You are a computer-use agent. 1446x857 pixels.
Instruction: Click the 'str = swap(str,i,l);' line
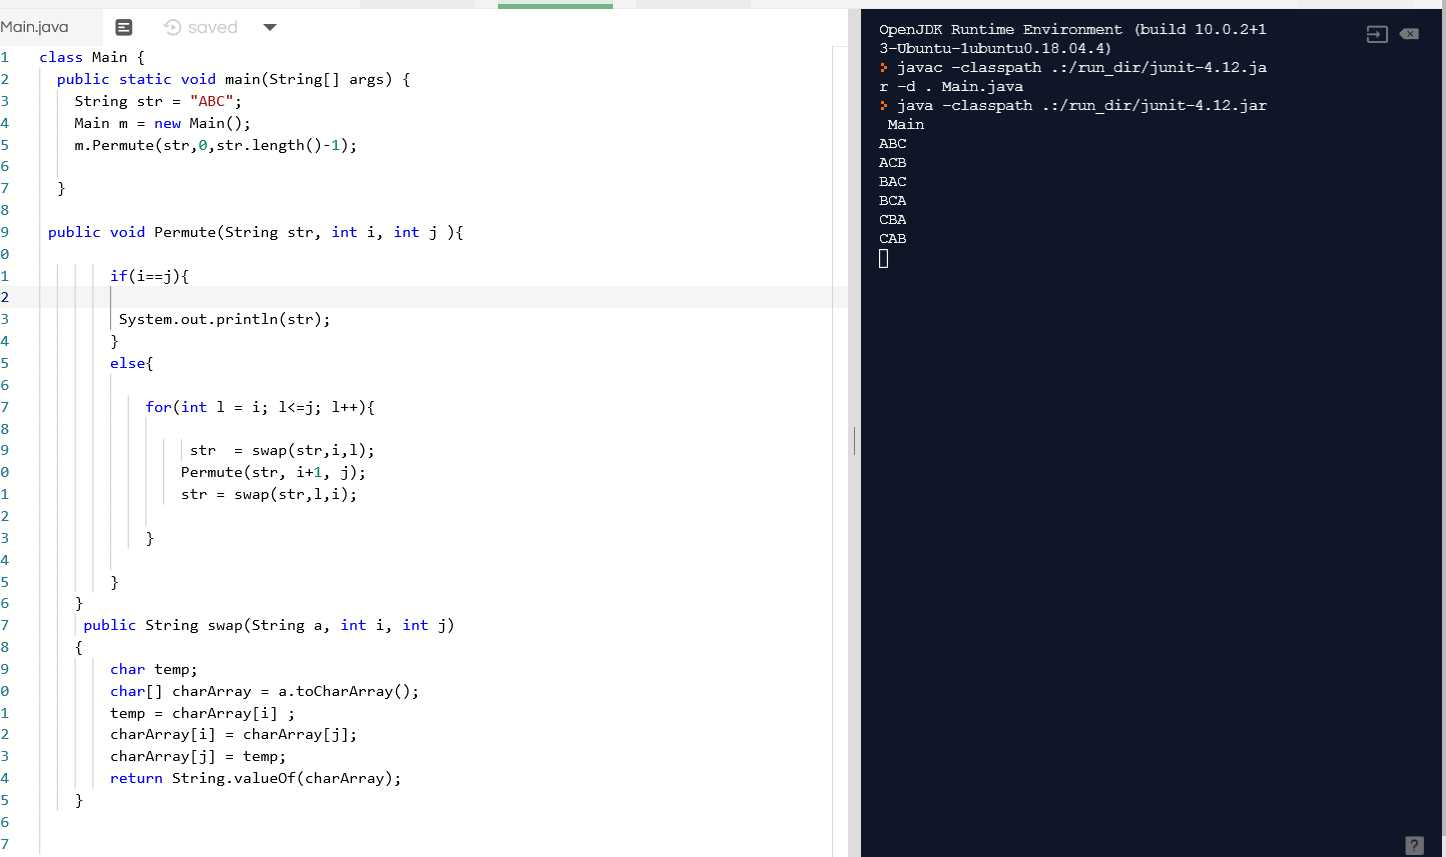(282, 450)
